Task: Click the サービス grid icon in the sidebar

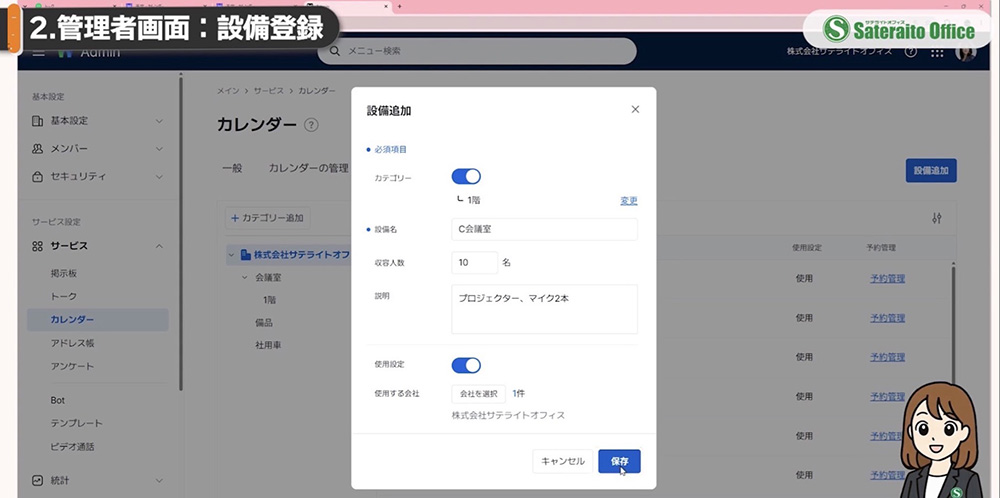Action: (x=38, y=246)
